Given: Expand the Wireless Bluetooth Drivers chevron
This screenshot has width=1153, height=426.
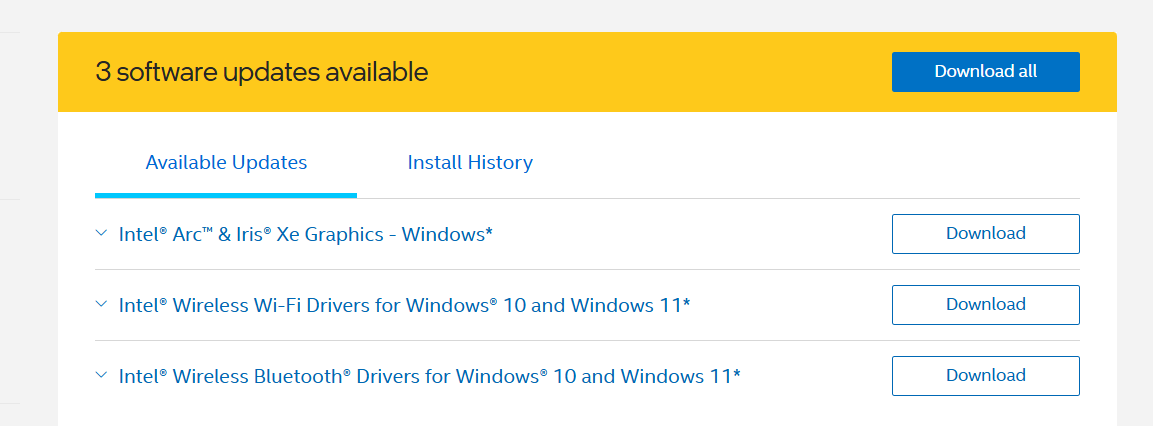Looking at the screenshot, I should pos(101,375).
